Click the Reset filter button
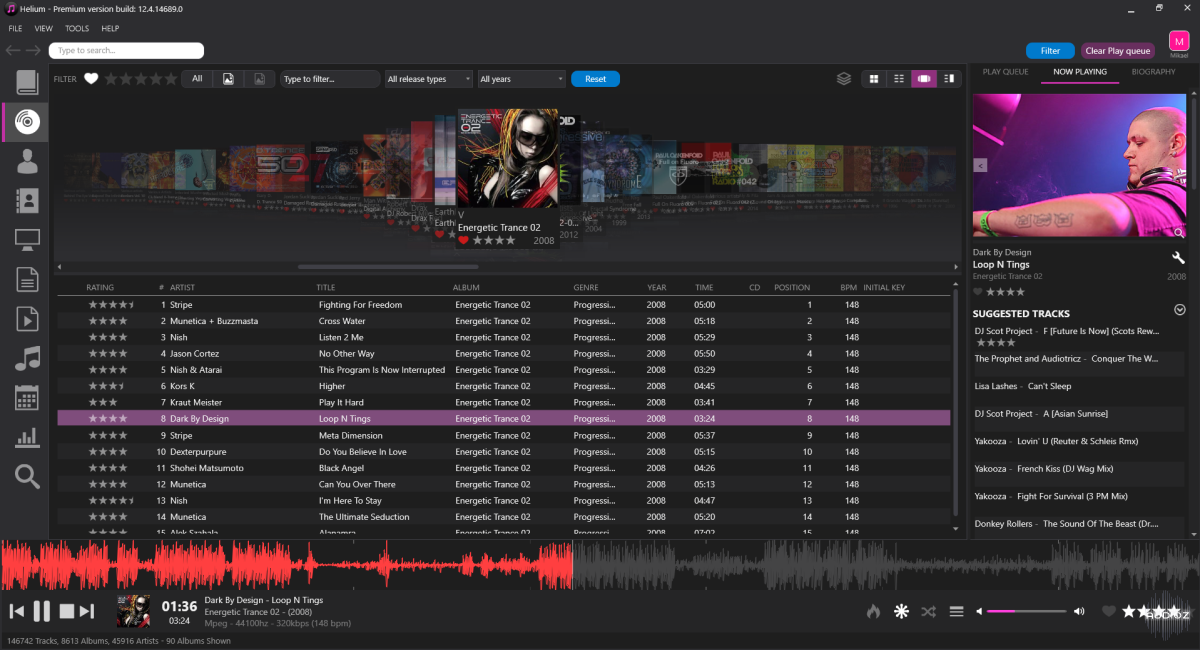The height and width of the screenshot is (650, 1200). (x=595, y=79)
